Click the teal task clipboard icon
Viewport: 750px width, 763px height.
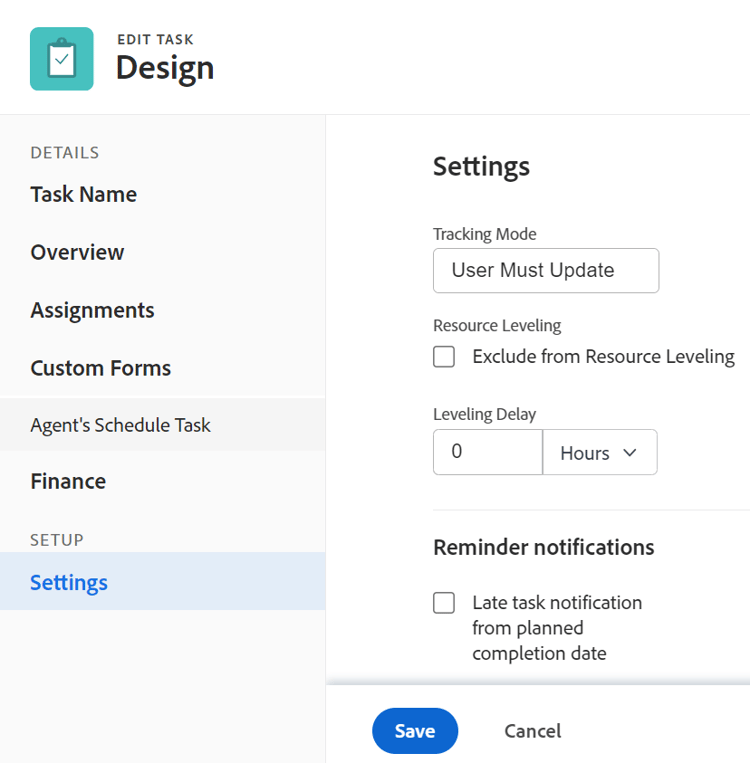click(62, 59)
